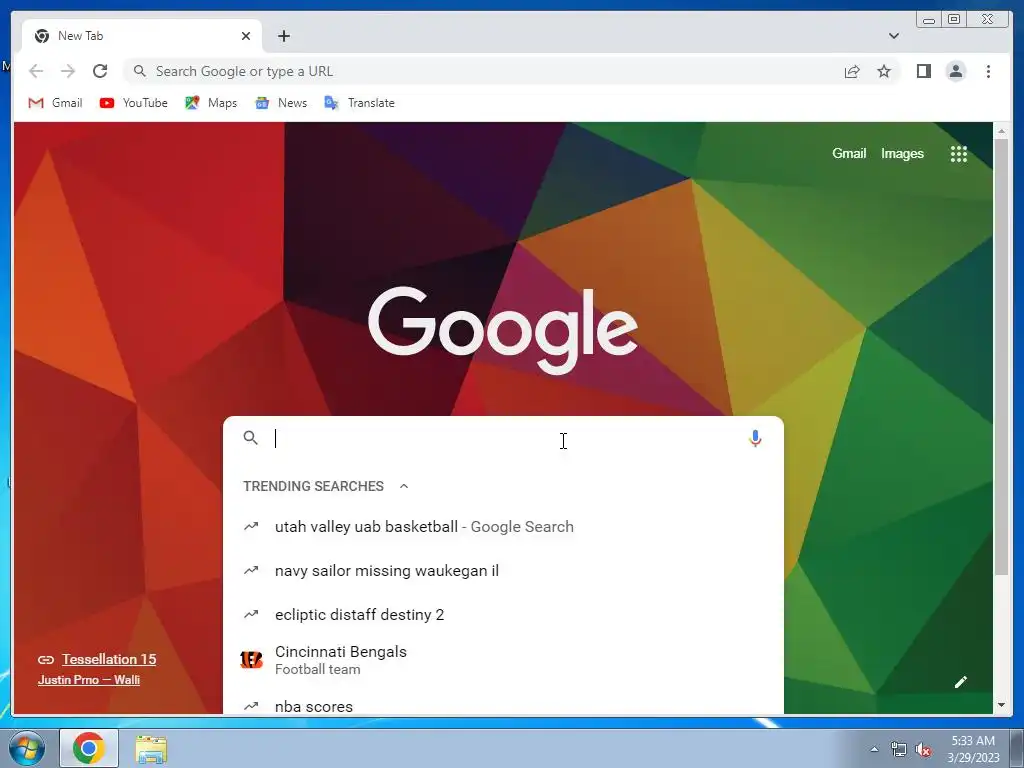1024x768 pixels.
Task: Click the Google search box
Action: [x=503, y=438]
